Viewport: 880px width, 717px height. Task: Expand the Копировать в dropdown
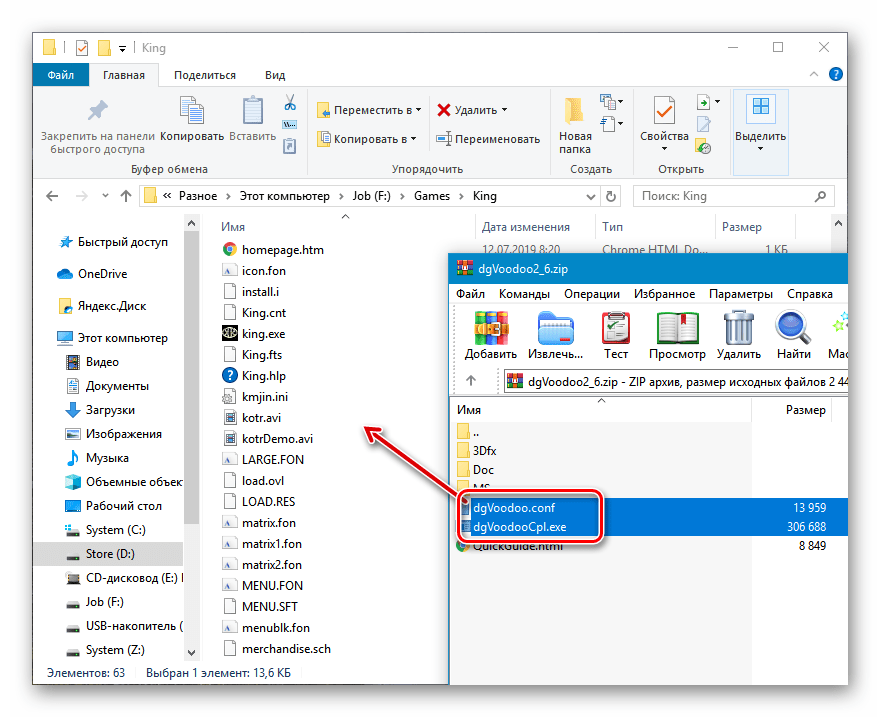click(415, 139)
